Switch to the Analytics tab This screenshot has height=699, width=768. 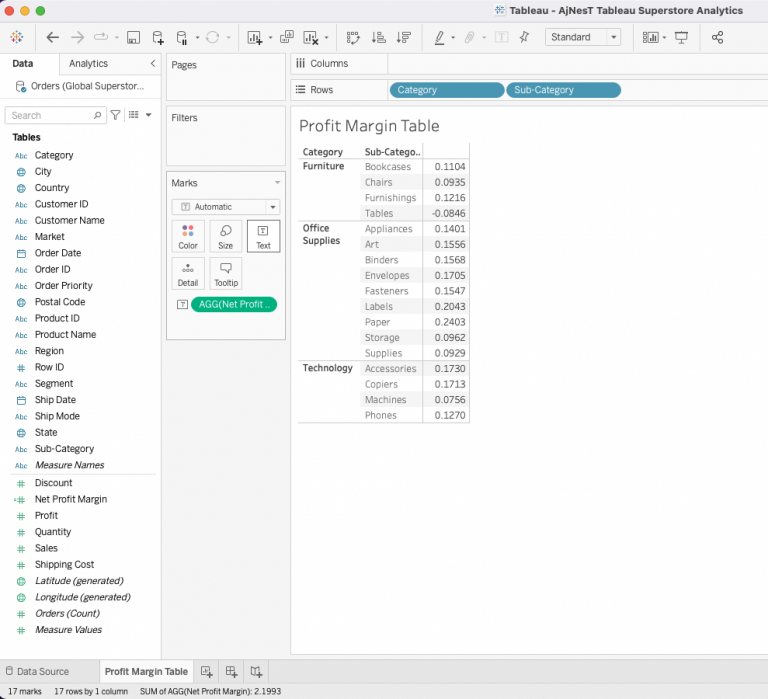(x=88, y=64)
